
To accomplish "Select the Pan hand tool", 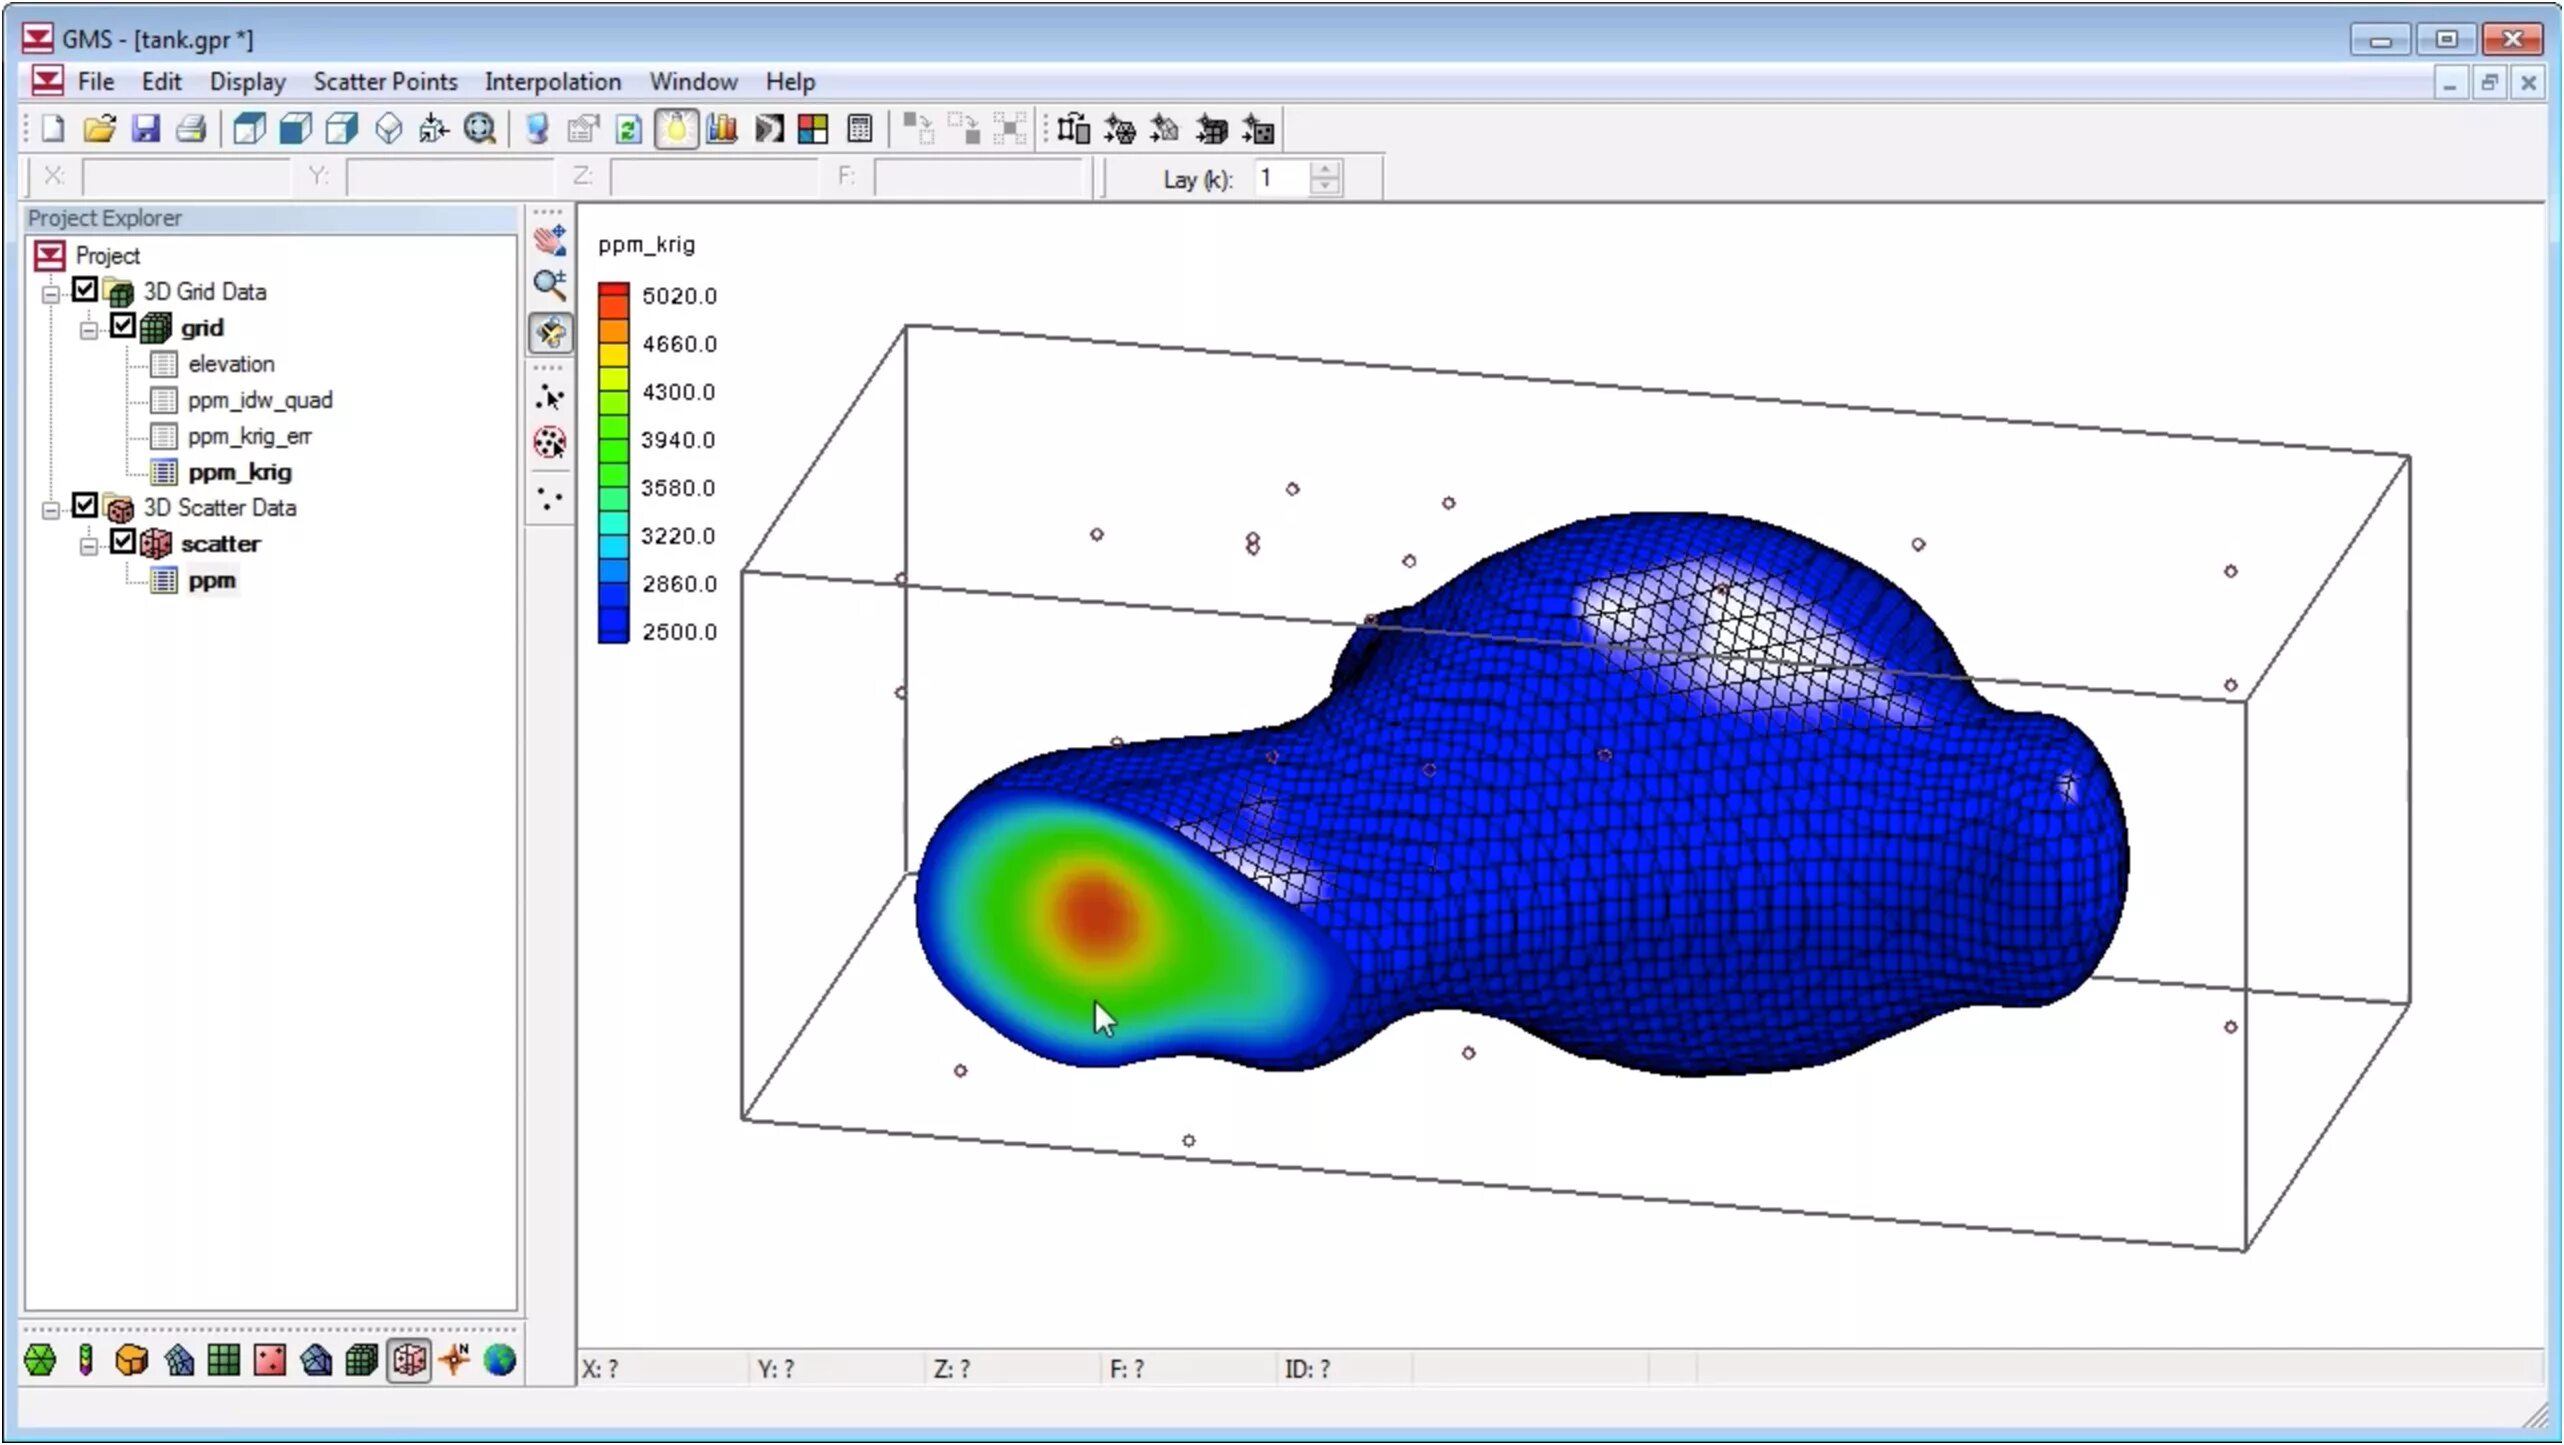I will tap(550, 240).
